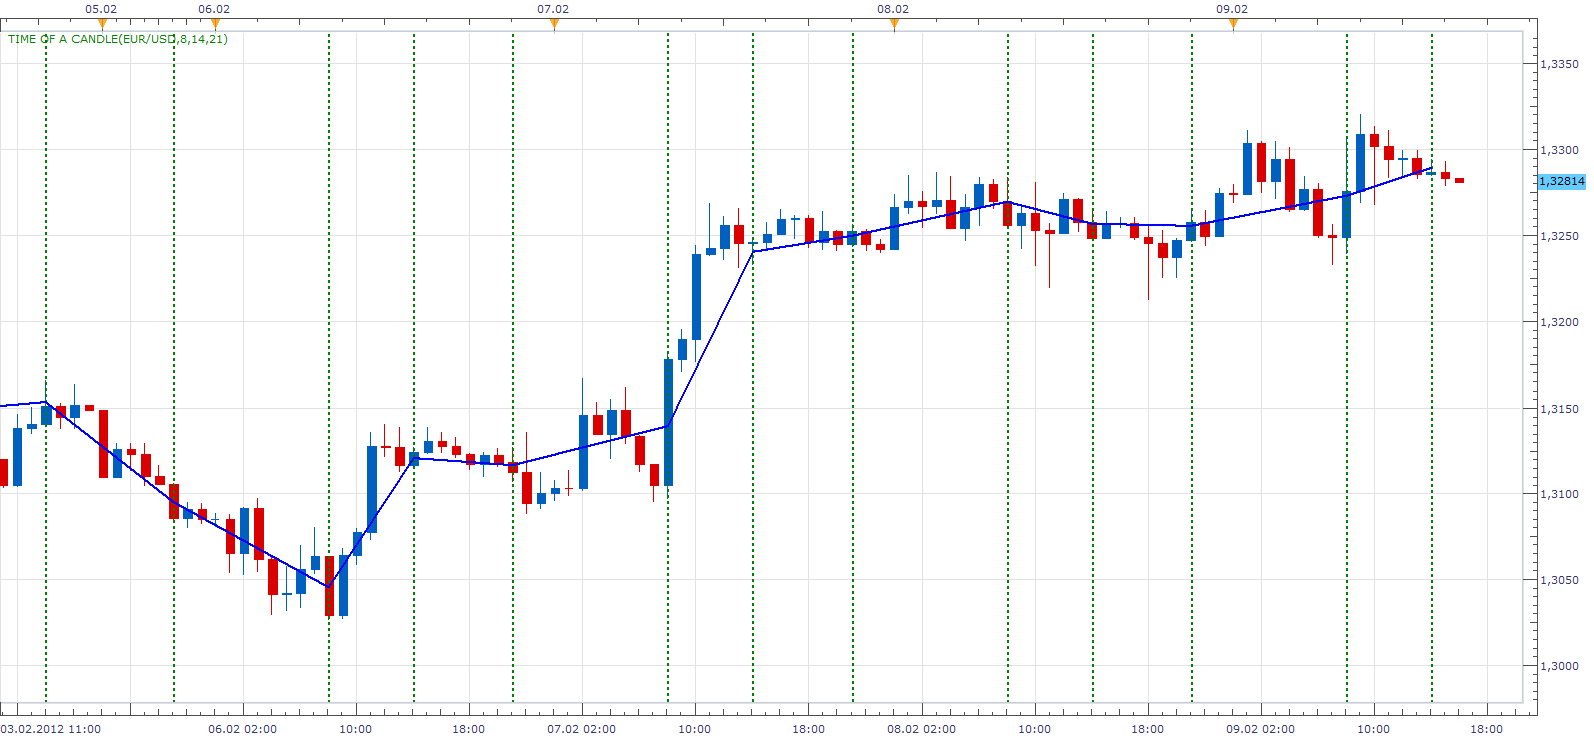This screenshot has width=1594, height=740.
Task: Click the 03.02.2012 11:00 time axis label
Action: click(x=51, y=729)
